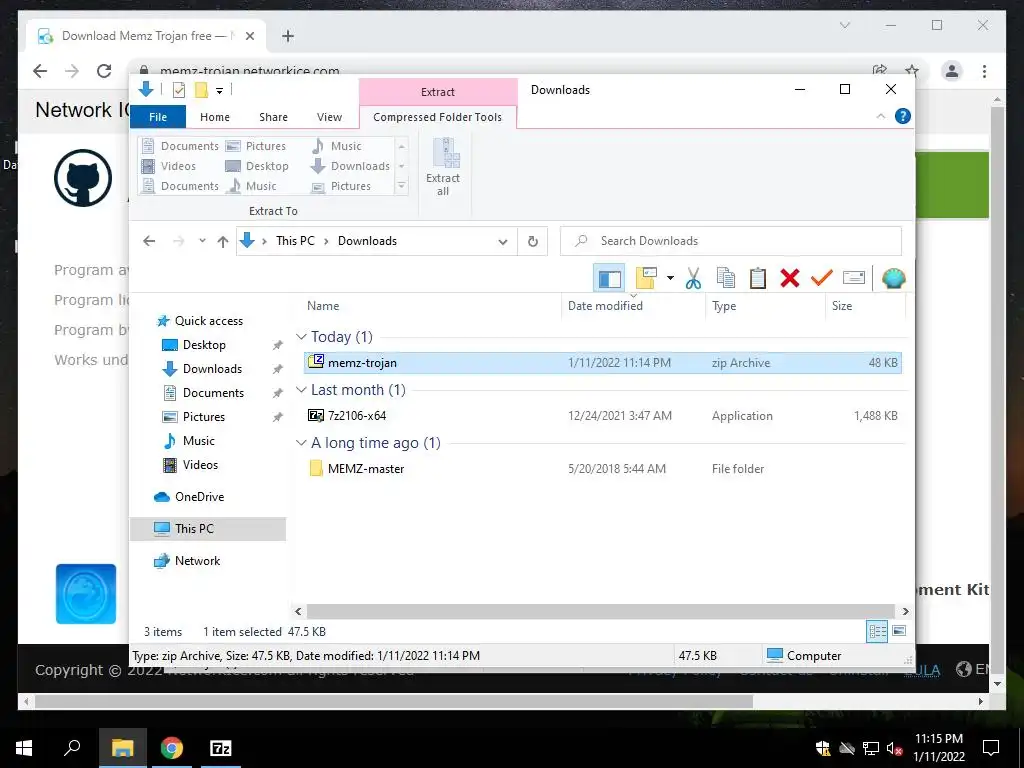Open the Customize Quick Access Toolbar dropdown
This screenshot has width=1024, height=768.
(x=219, y=91)
